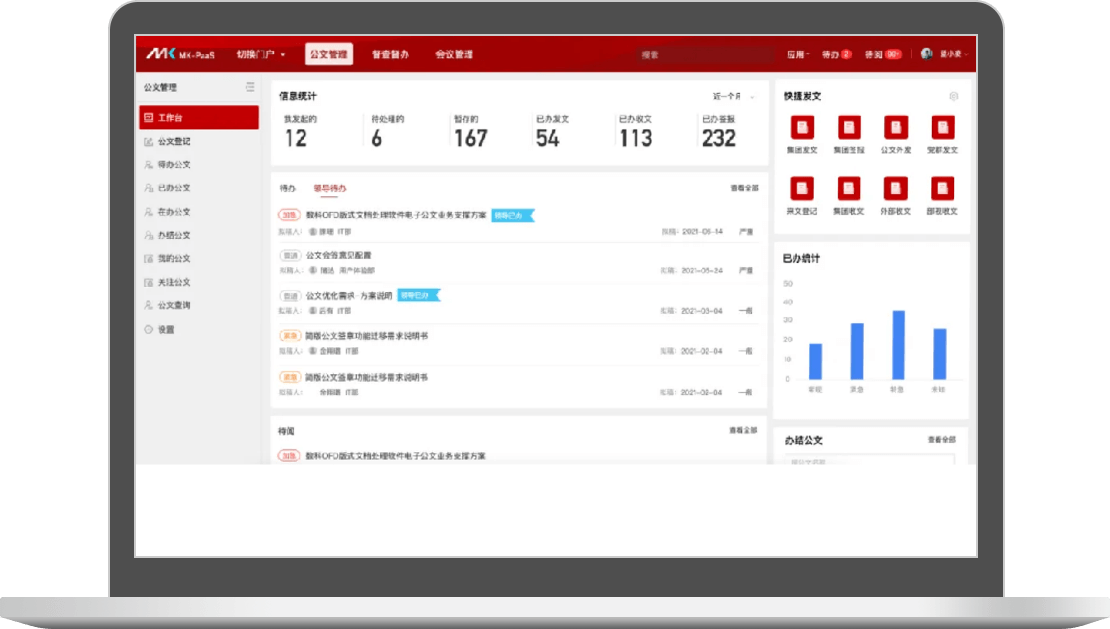Select the 待办 tab in task list

tap(287, 188)
